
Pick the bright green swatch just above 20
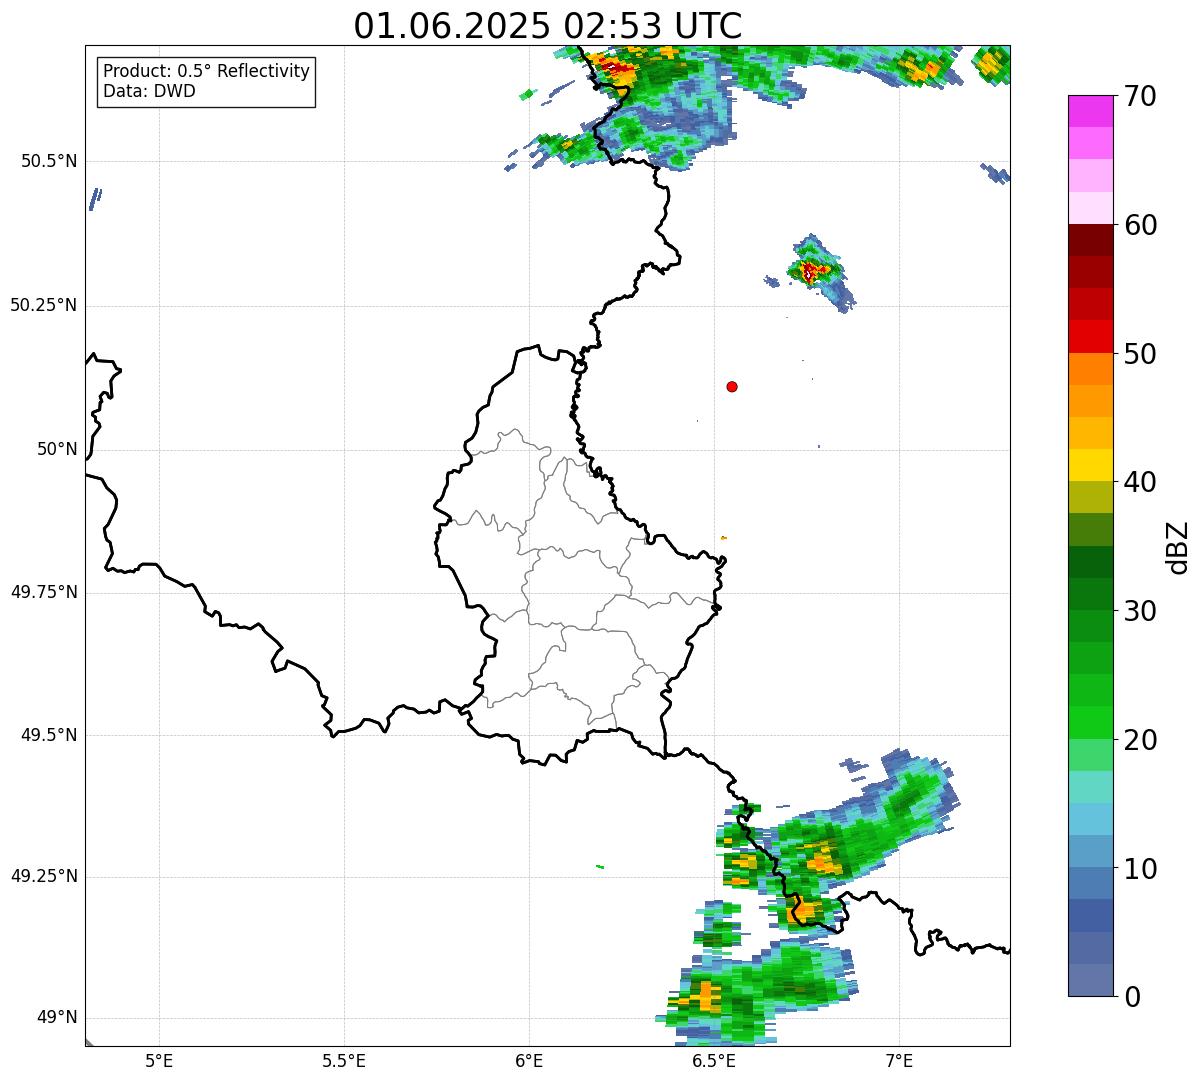click(x=1090, y=723)
